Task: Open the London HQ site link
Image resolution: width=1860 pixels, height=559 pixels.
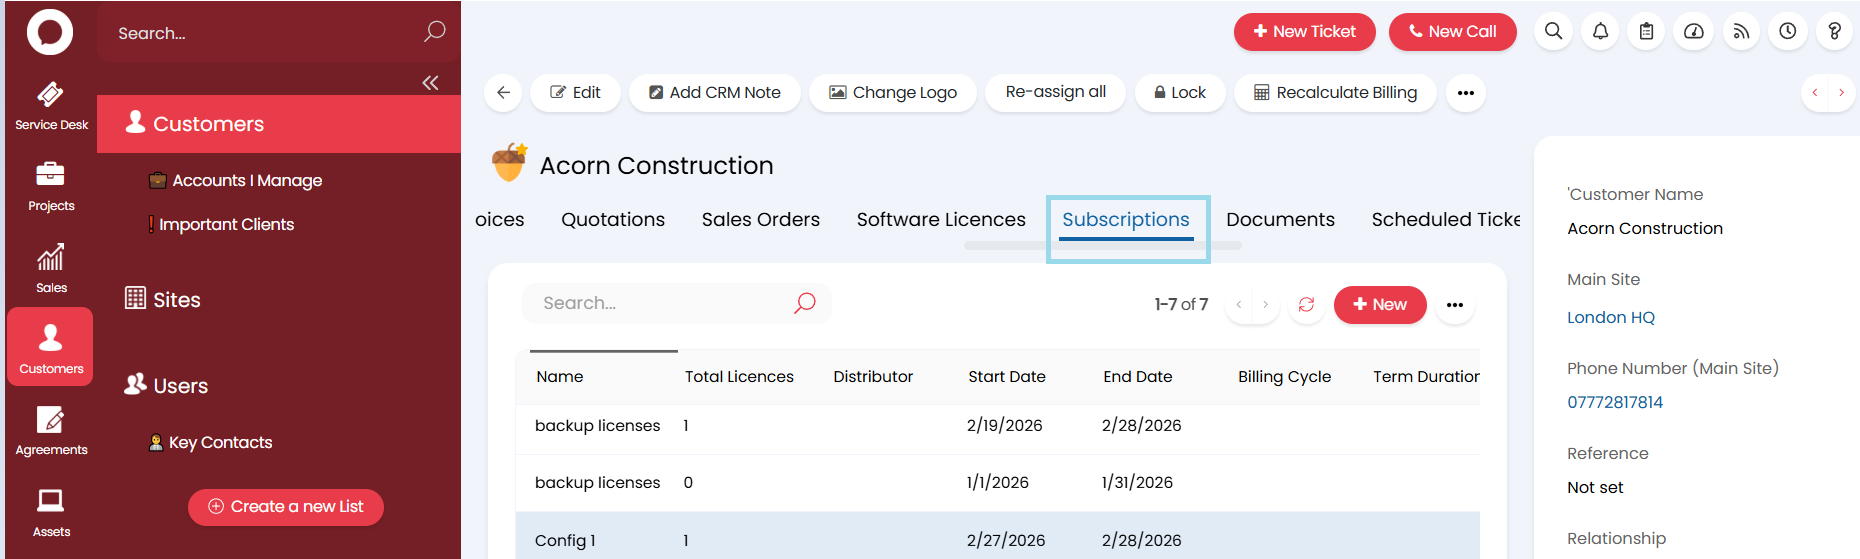Action: pos(1610,318)
